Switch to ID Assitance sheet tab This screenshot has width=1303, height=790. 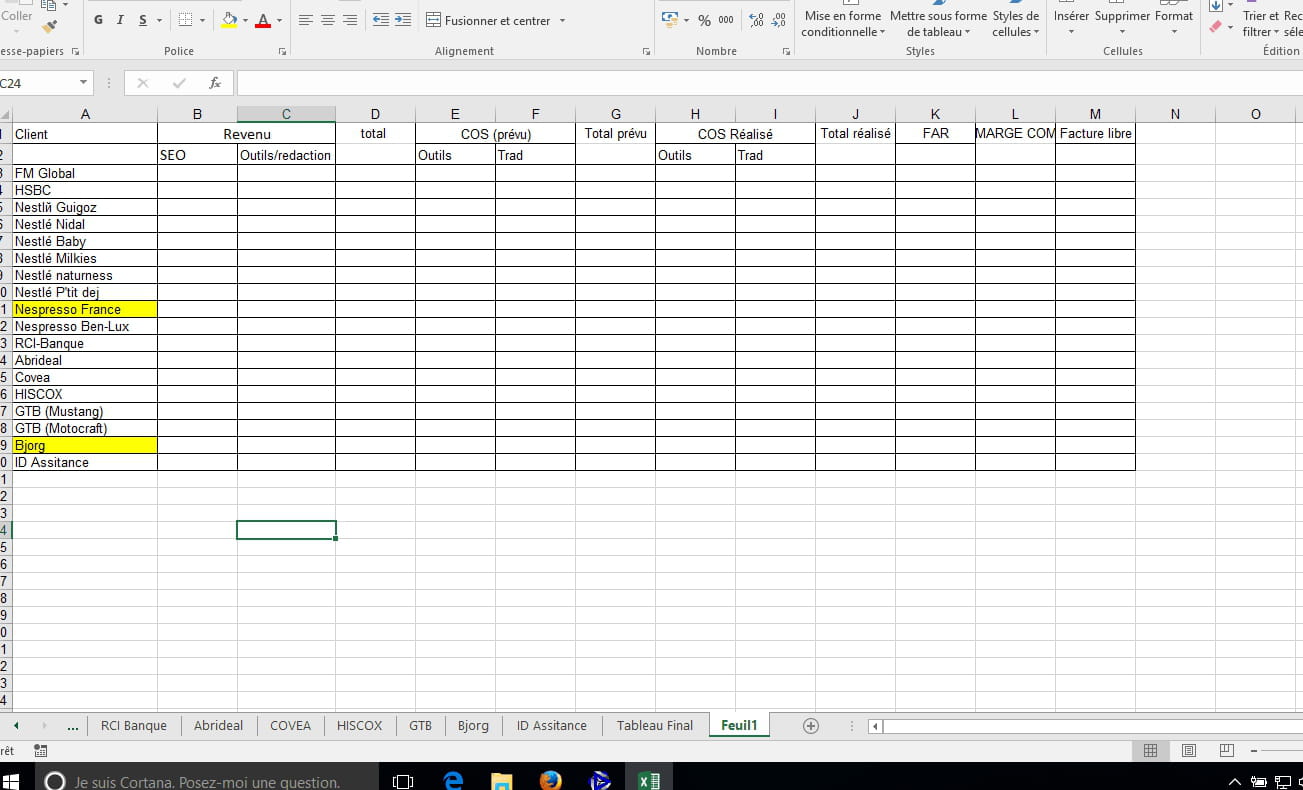552,726
